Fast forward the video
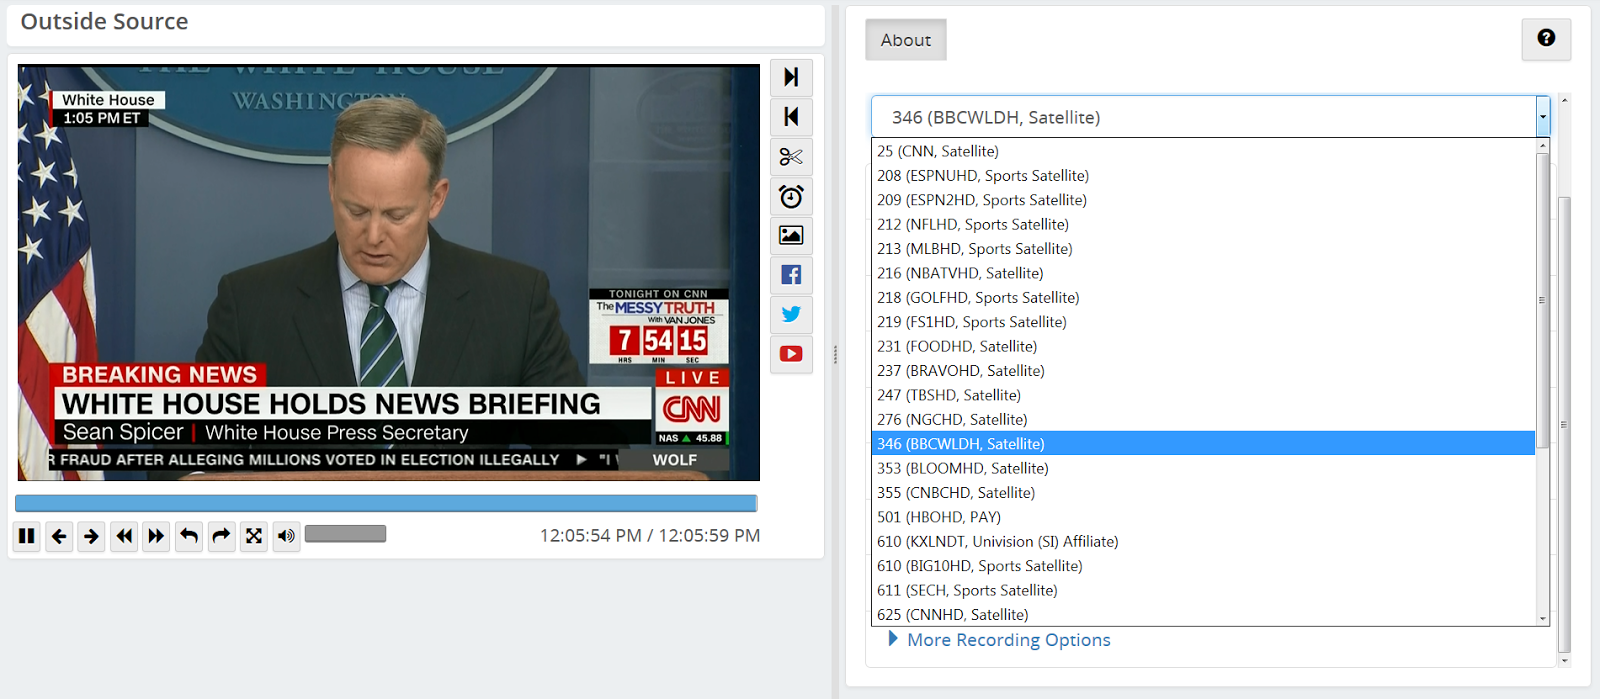Screen dimensions: 1600x699 point(156,536)
